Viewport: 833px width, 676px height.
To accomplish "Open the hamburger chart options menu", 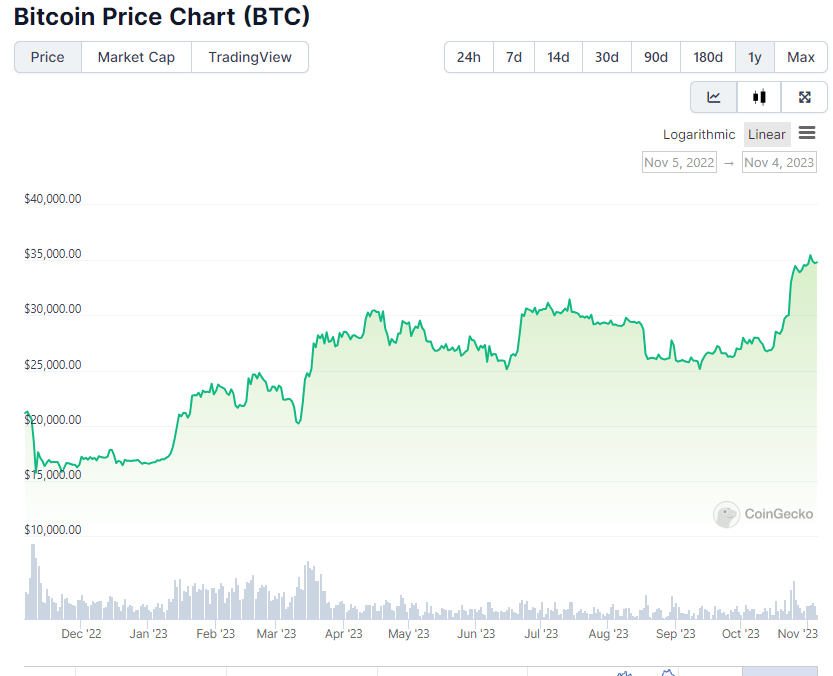I will 807,133.
